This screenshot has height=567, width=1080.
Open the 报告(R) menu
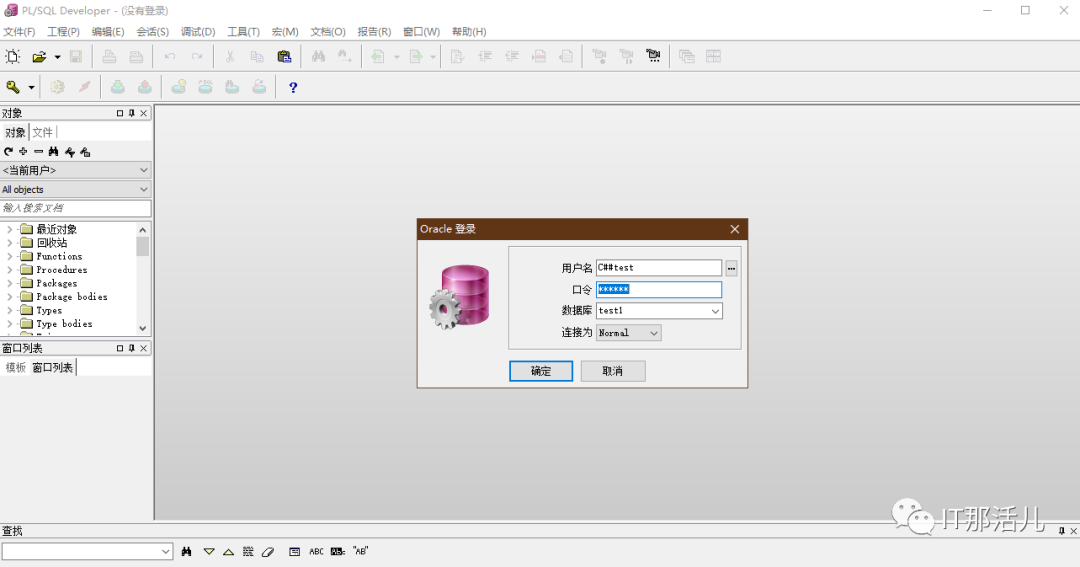[x=374, y=32]
